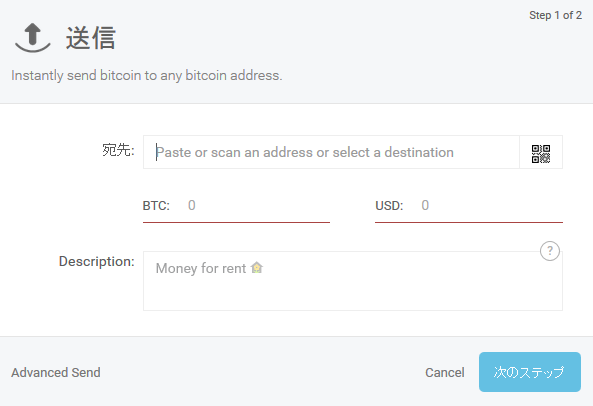Open the Advanced Send option
The image size is (593, 406).
coord(56,372)
